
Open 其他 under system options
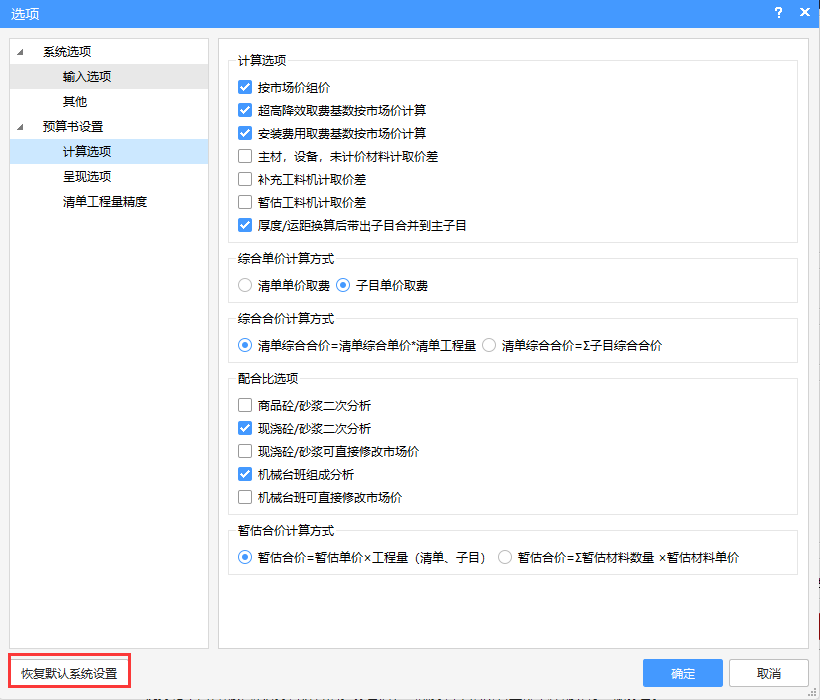click(x=75, y=102)
